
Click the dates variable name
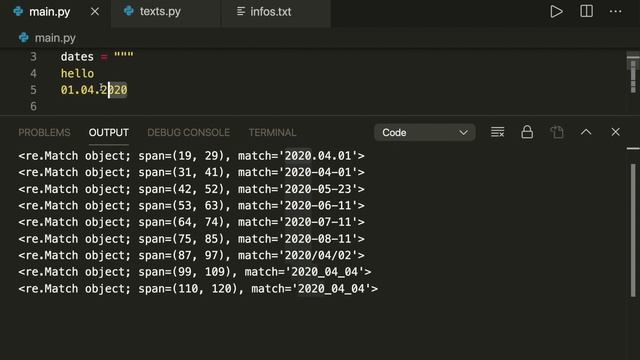click(77, 57)
